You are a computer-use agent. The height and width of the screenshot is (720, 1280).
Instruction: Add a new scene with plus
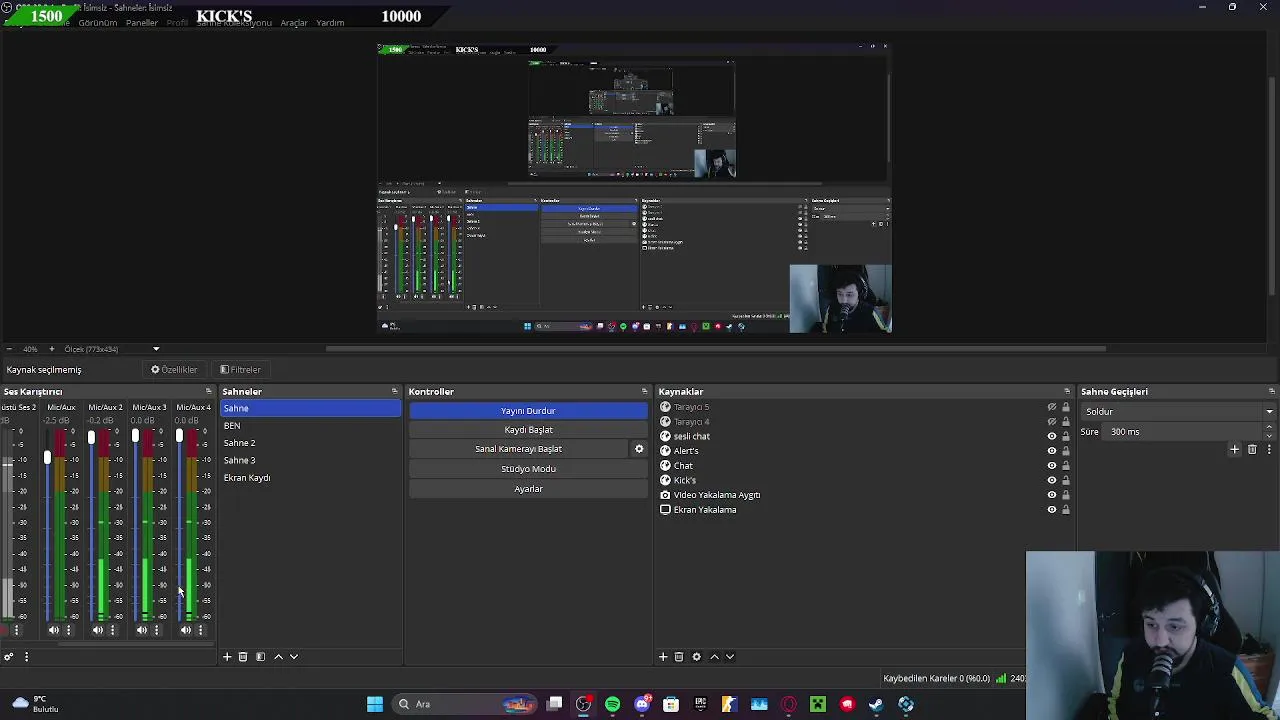[x=227, y=657]
